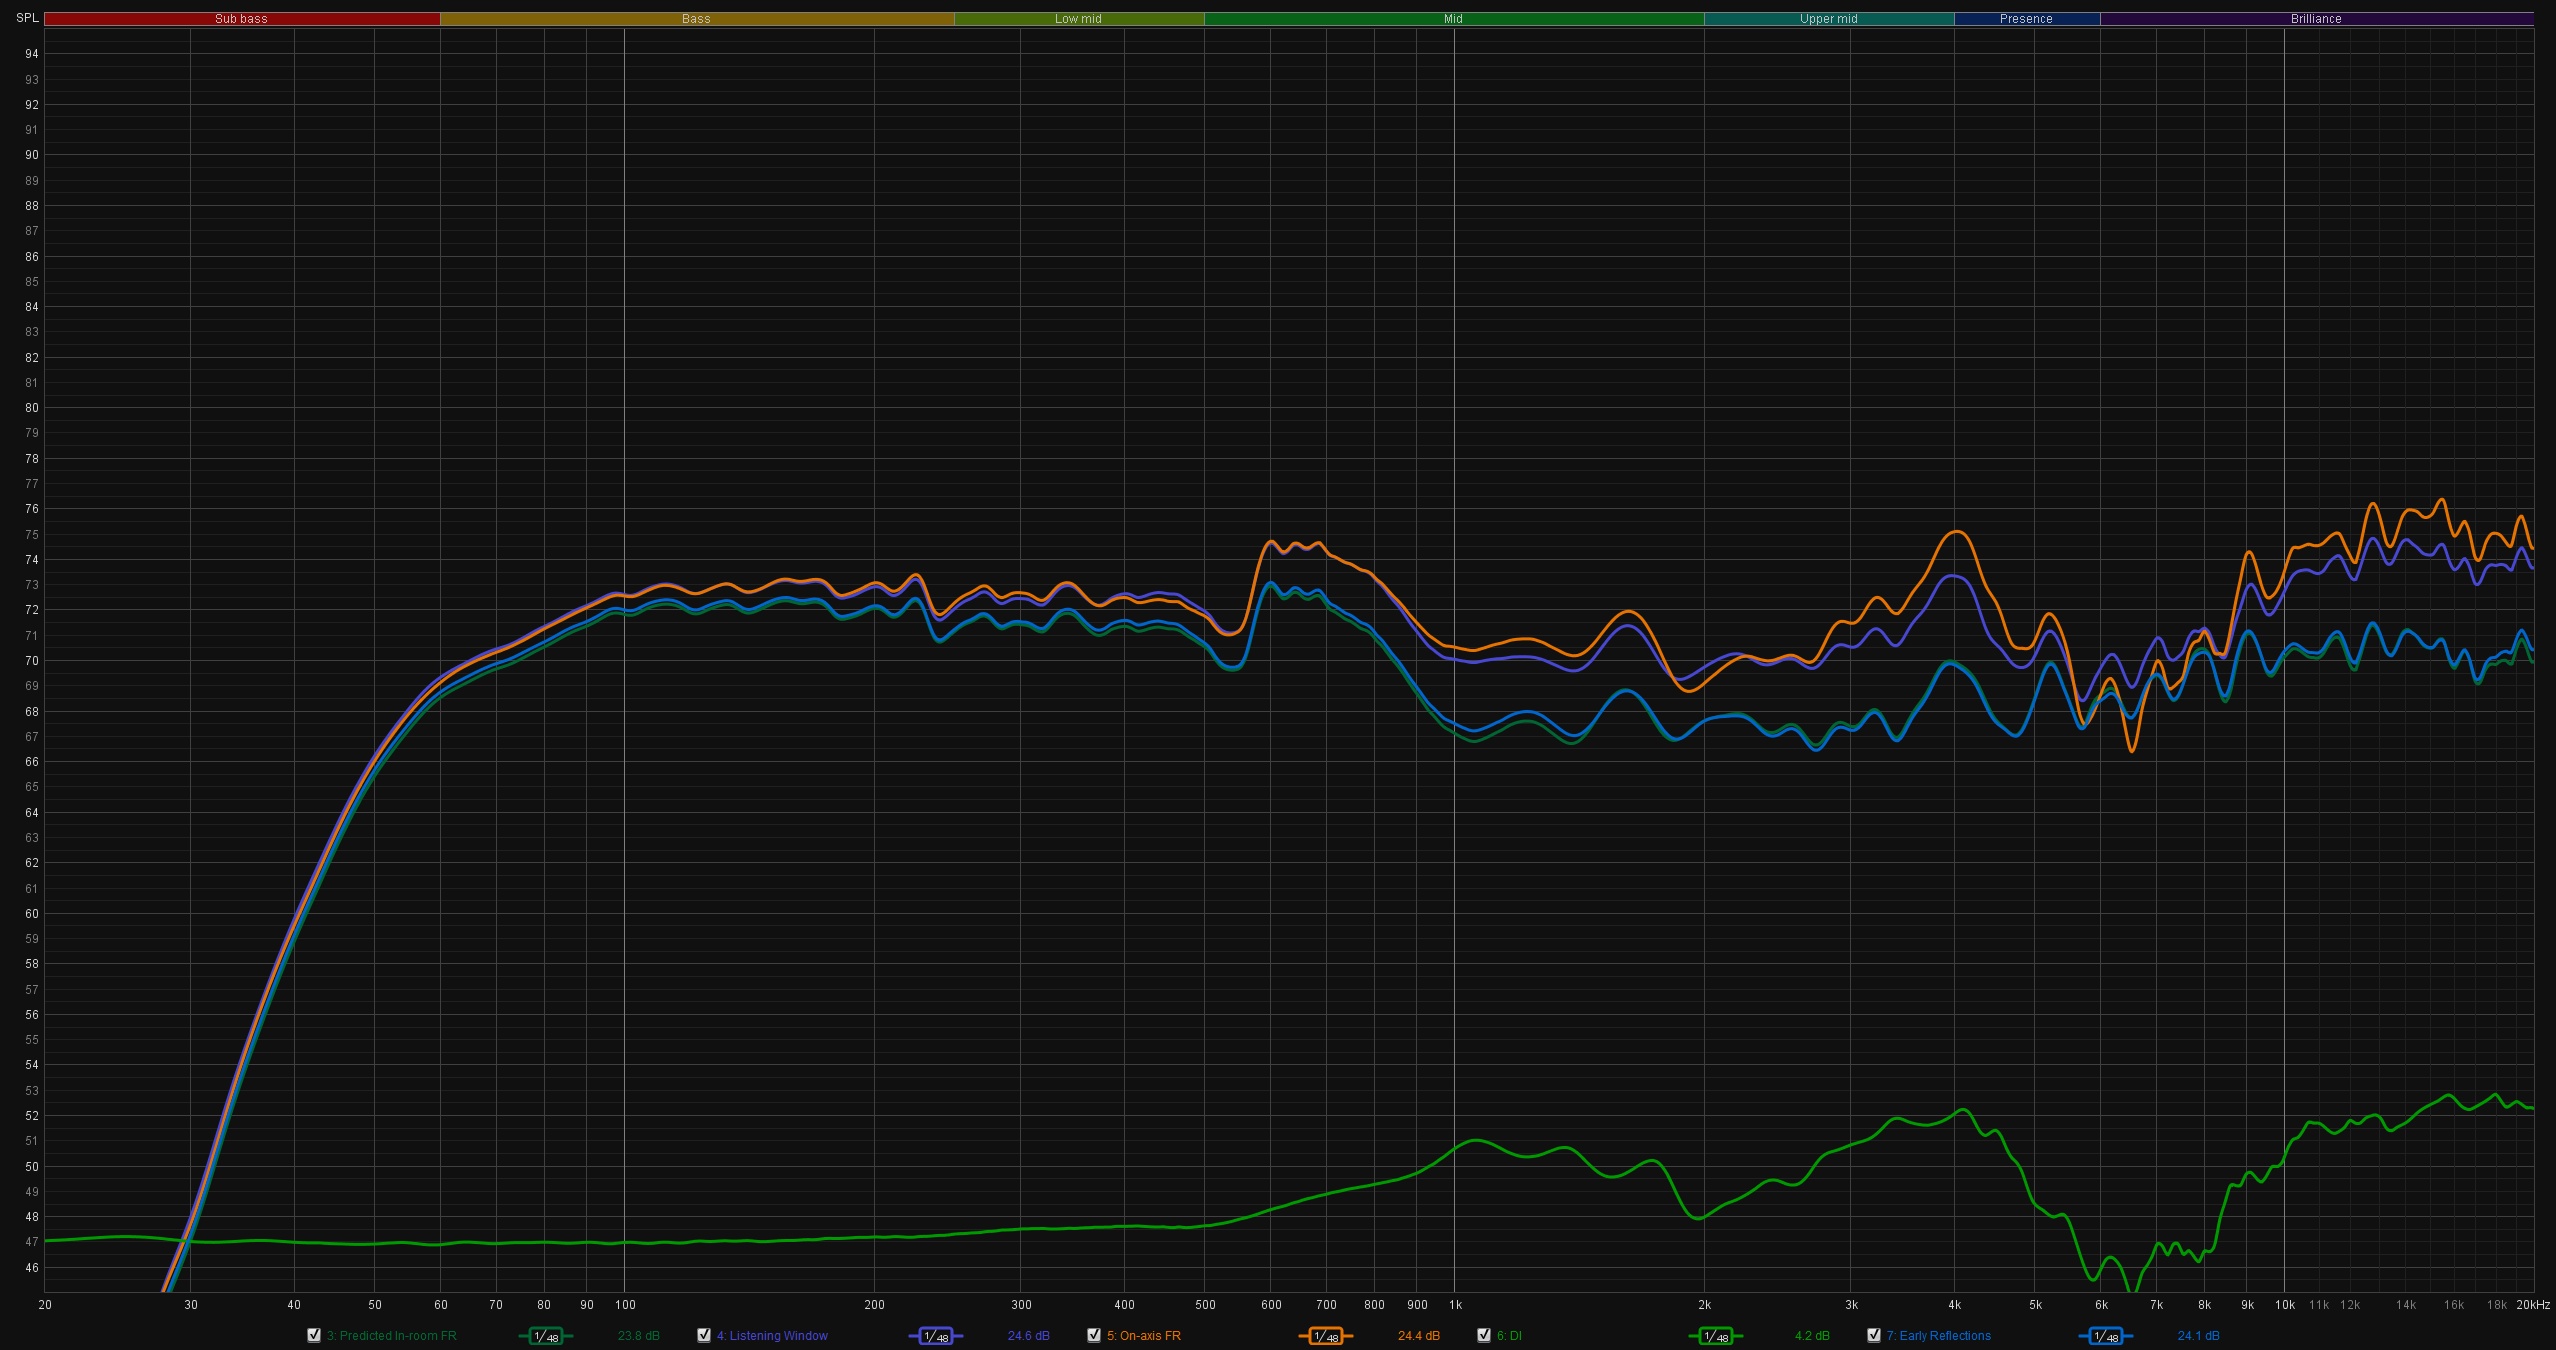The image size is (2556, 1350).
Task: Toggle the DI trace checkbox
Action: tap(1484, 1335)
